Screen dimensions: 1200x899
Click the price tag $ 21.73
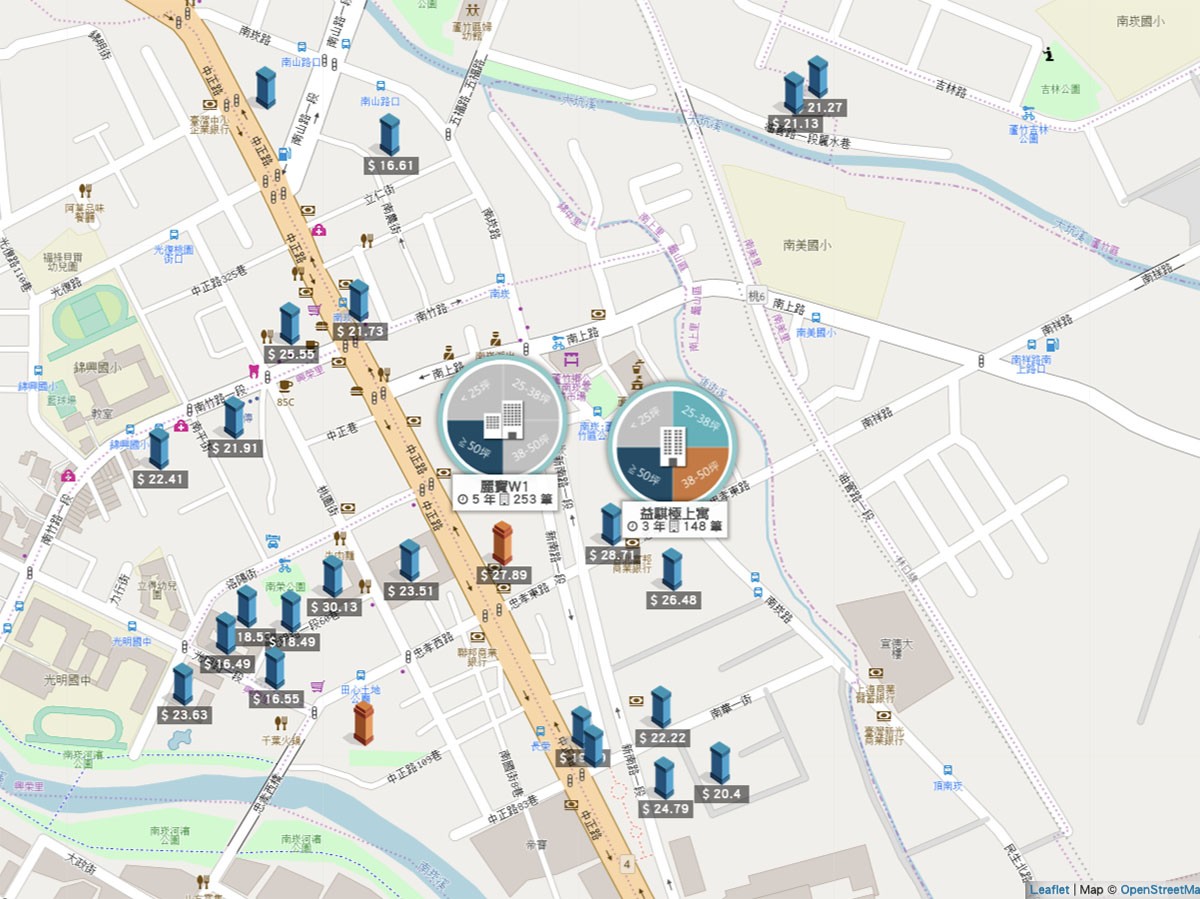point(360,331)
